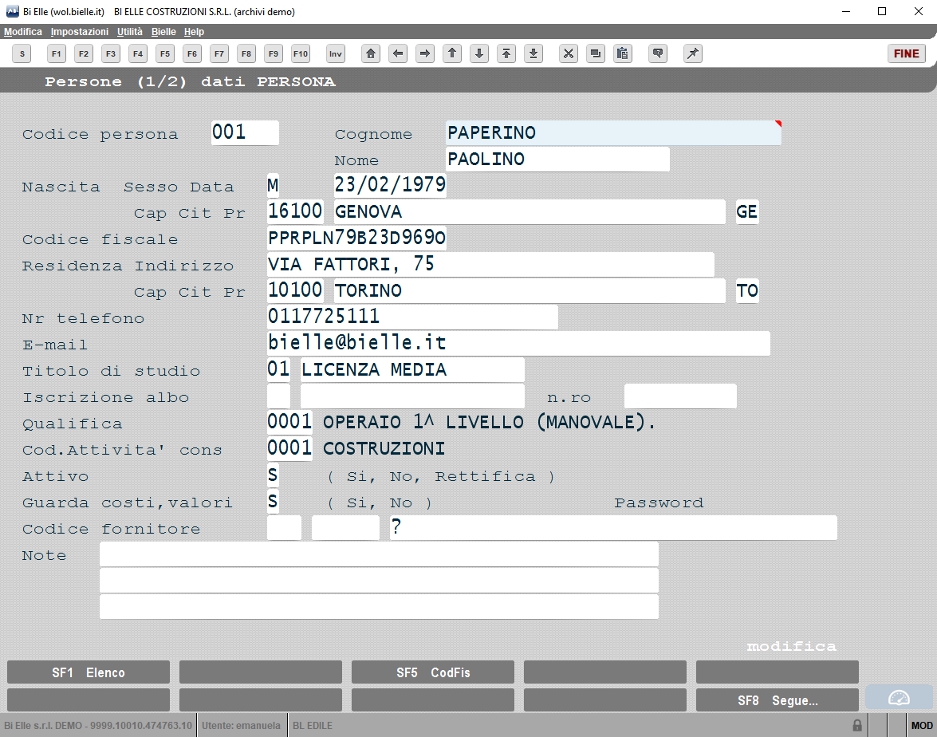Click the E-mail field bielle@bielle.it
The width and height of the screenshot is (937, 737).
pos(518,343)
